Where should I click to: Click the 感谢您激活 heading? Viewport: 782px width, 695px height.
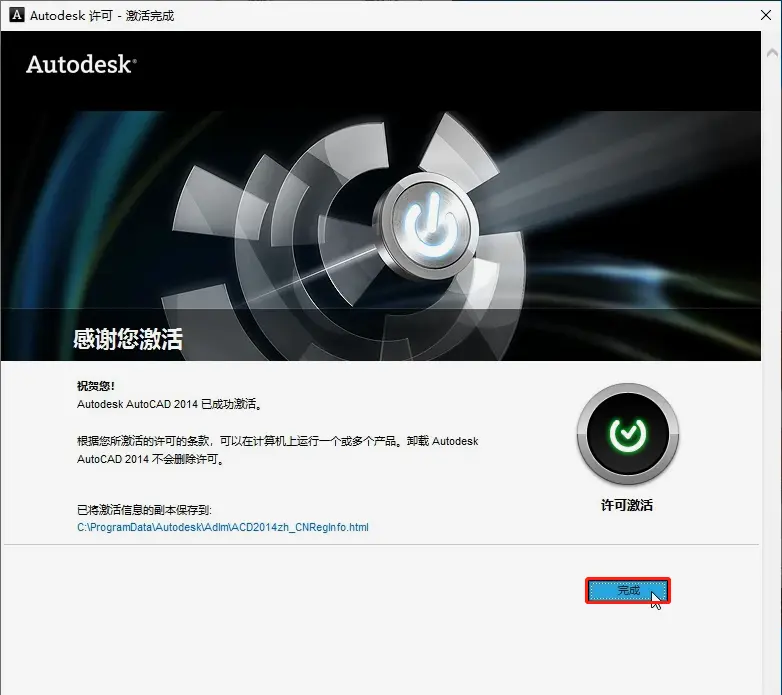[128, 339]
